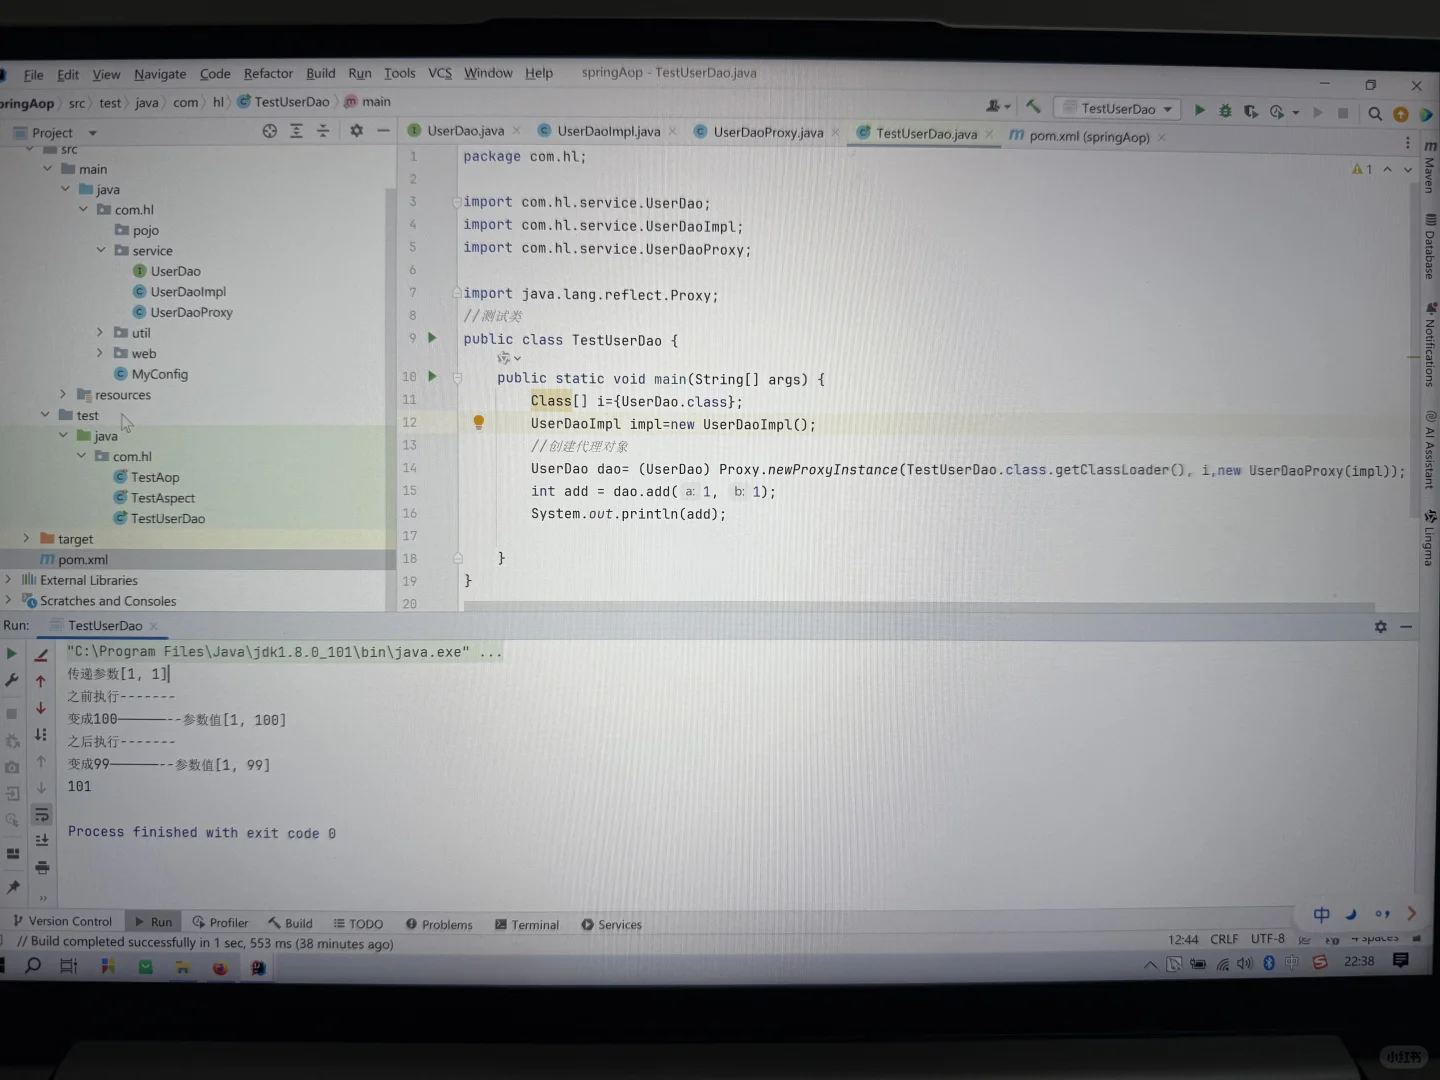The image size is (1440, 1080).
Task: Run with Coverage from the top toolbar
Action: [x=1251, y=111]
